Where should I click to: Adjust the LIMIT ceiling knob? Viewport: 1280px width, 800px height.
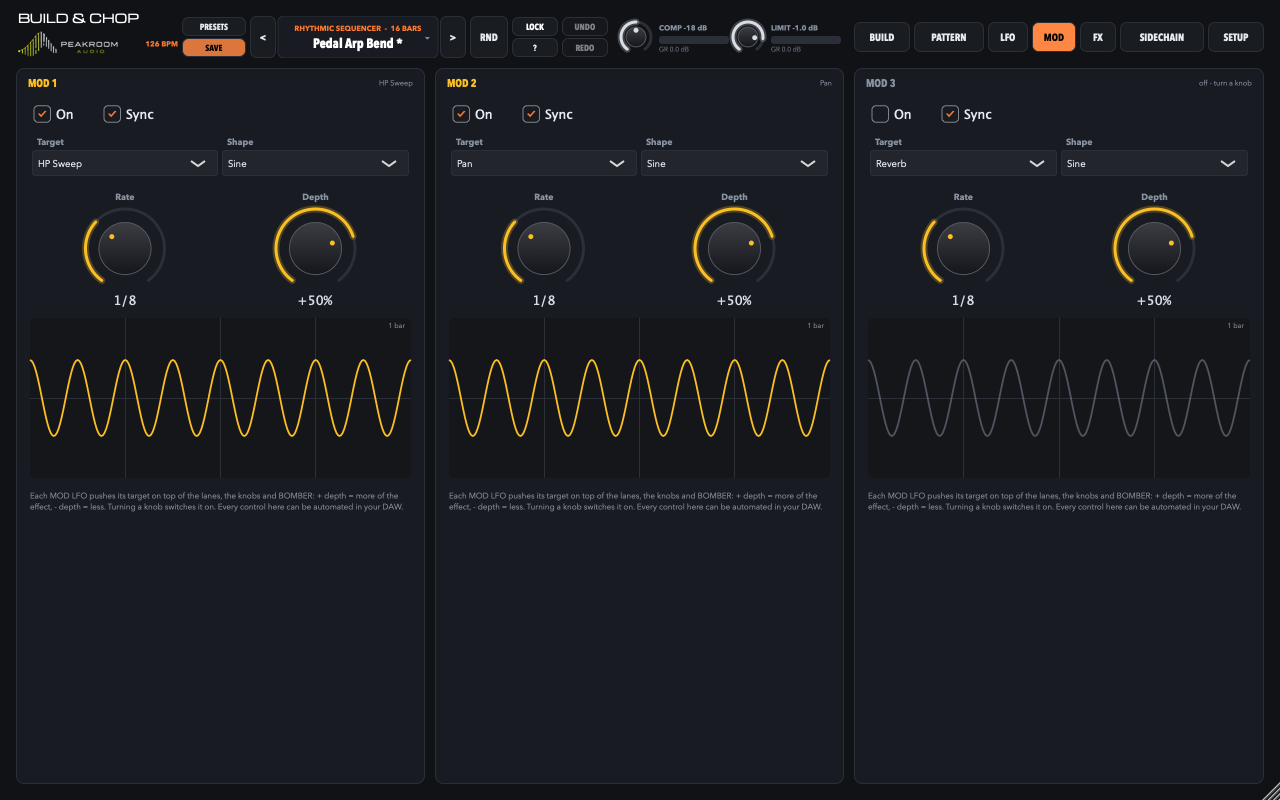(x=747, y=37)
